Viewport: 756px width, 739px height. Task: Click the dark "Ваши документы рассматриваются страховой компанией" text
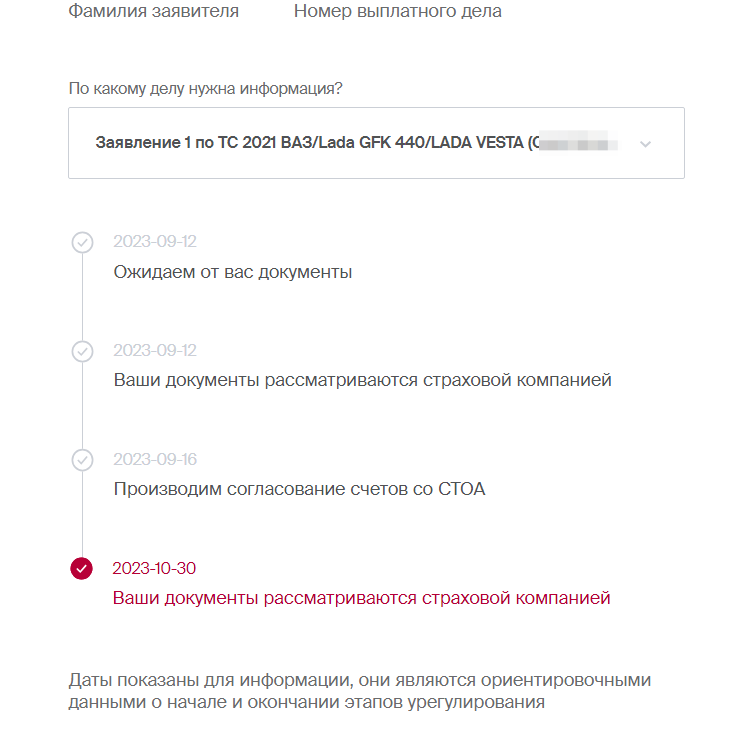[x=362, y=381]
